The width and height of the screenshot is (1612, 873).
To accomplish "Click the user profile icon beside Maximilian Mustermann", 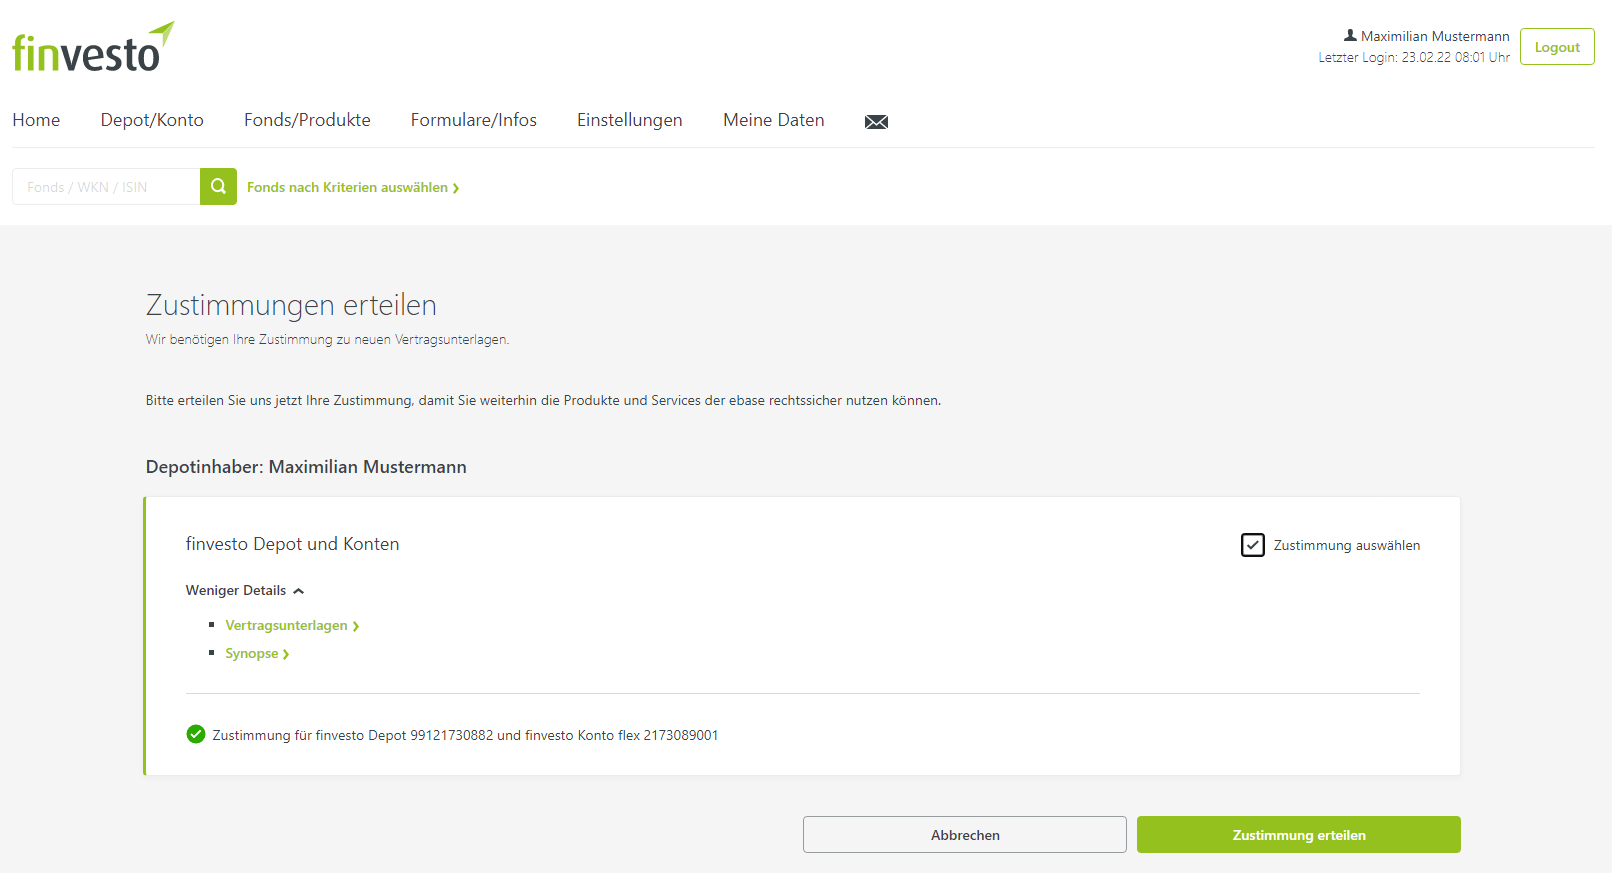I will (1350, 35).
